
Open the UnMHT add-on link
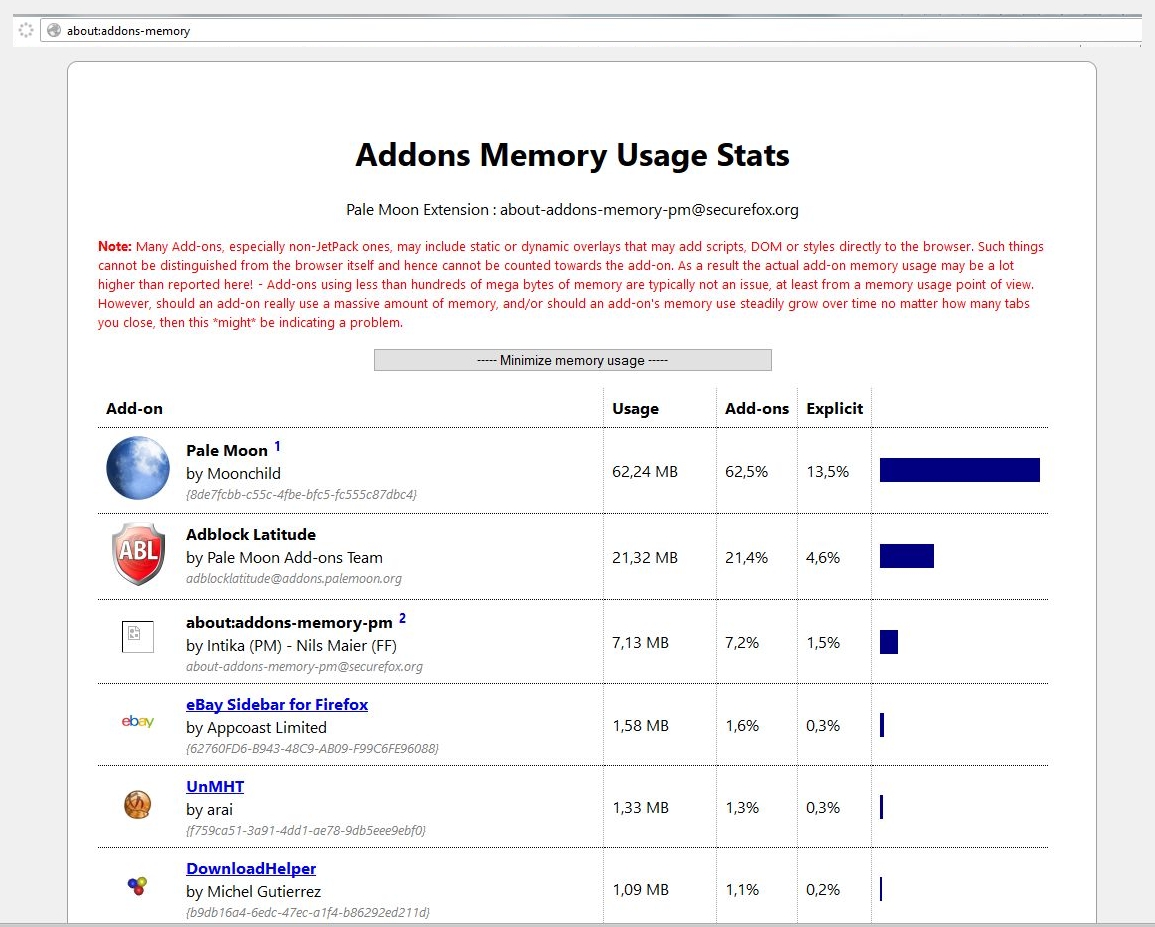click(x=215, y=786)
